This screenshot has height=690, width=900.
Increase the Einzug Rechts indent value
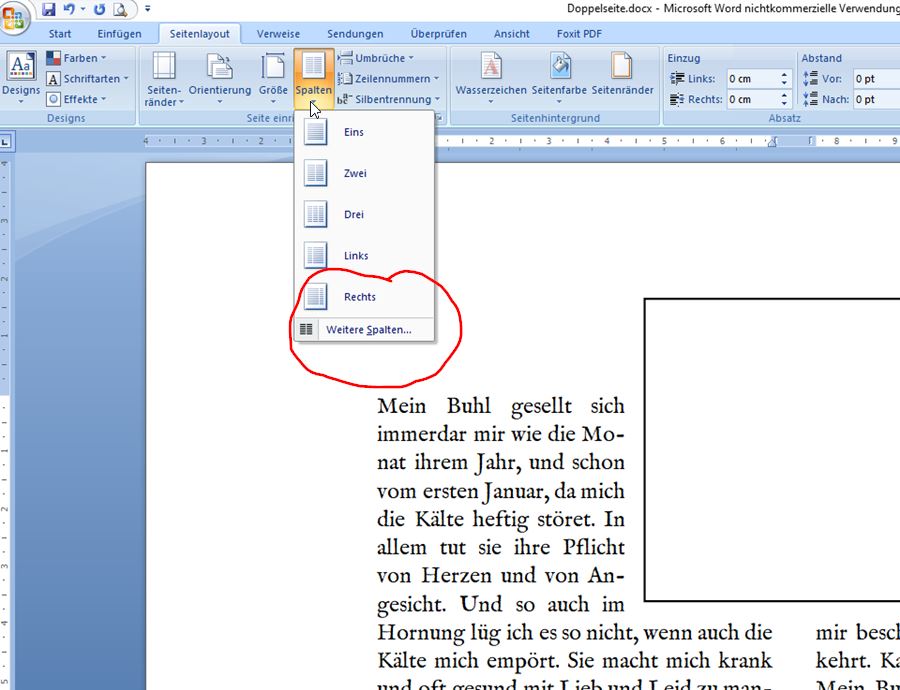click(x=784, y=95)
